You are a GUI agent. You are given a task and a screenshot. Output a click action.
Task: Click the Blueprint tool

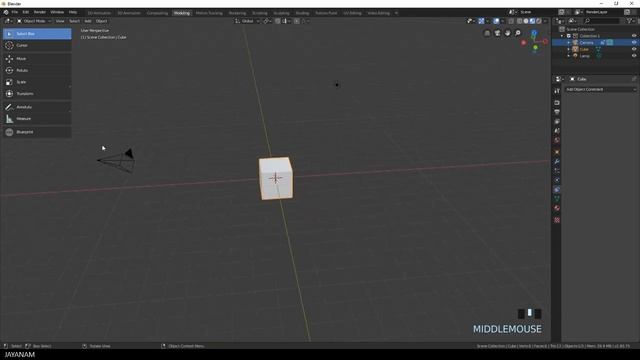37,132
